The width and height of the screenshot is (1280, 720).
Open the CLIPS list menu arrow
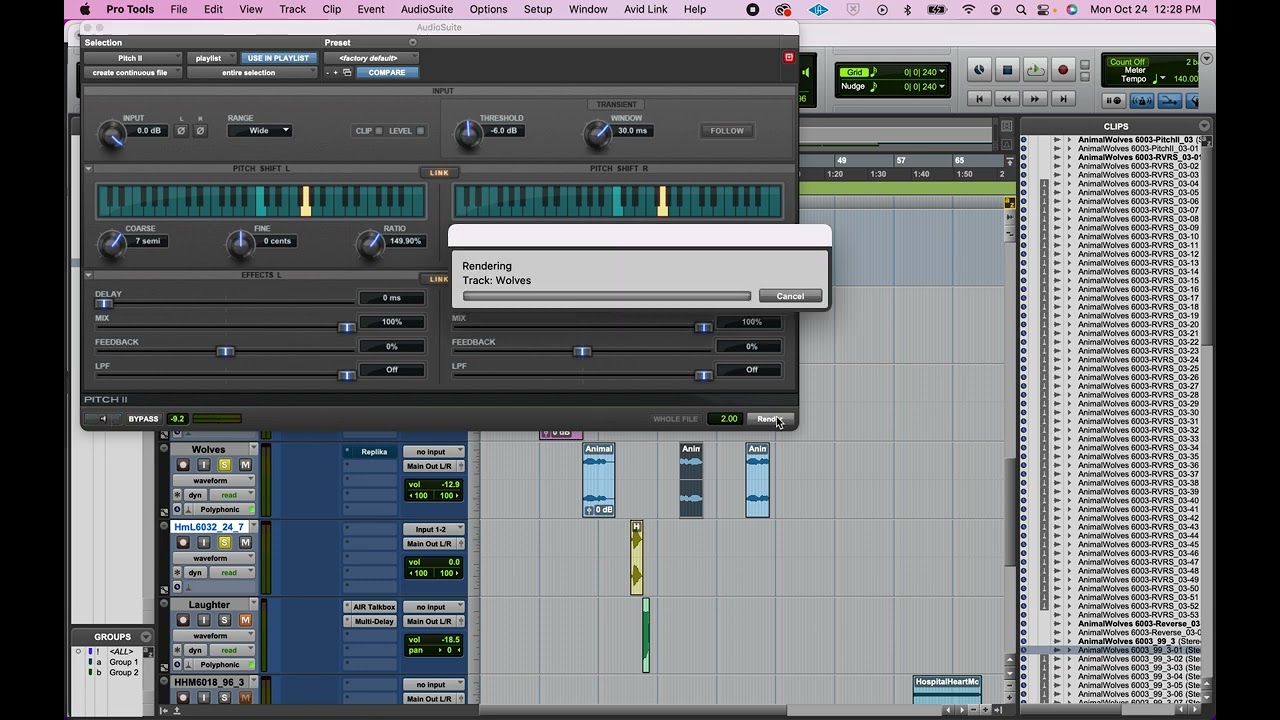tap(1203, 126)
